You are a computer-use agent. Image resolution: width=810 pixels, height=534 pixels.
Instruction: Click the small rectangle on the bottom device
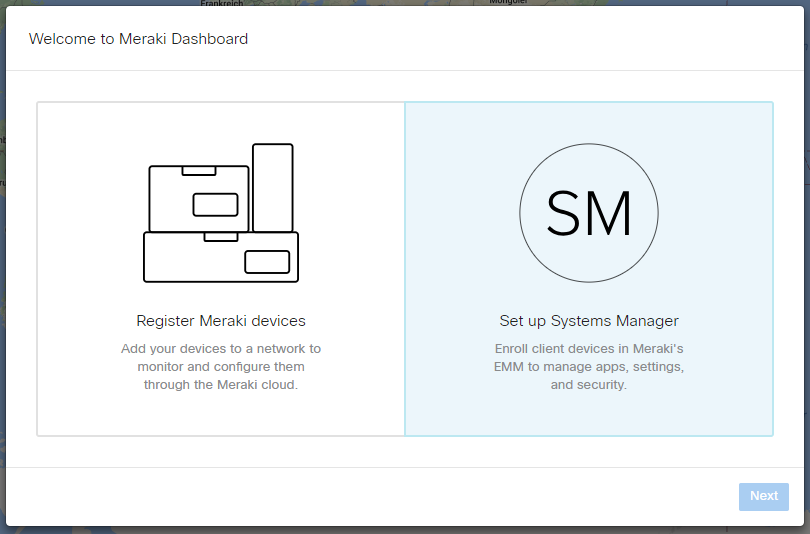coord(267,262)
